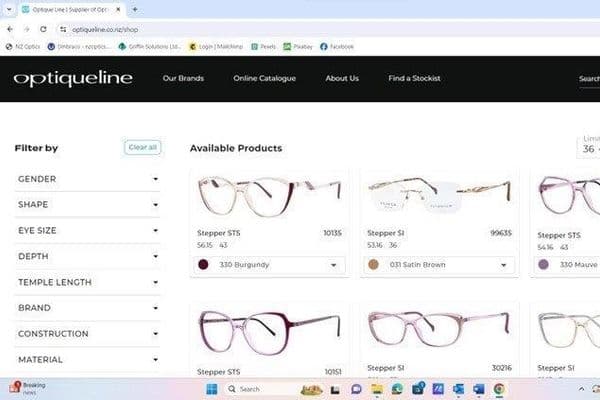Viewport: 600px width, 400px height.
Task: Open File Explorer from the taskbar
Action: point(377,389)
